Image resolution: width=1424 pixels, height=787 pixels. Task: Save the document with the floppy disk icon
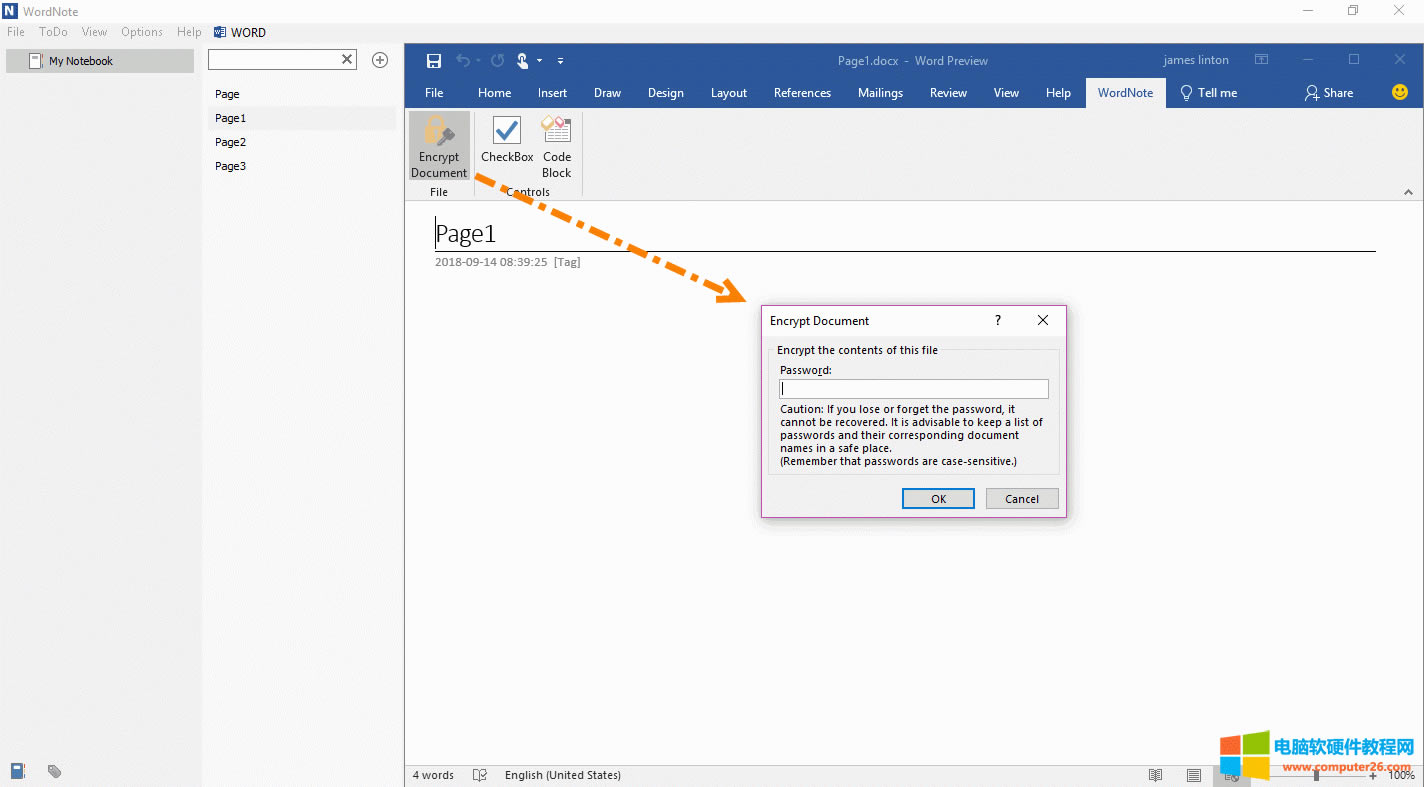(x=434, y=61)
